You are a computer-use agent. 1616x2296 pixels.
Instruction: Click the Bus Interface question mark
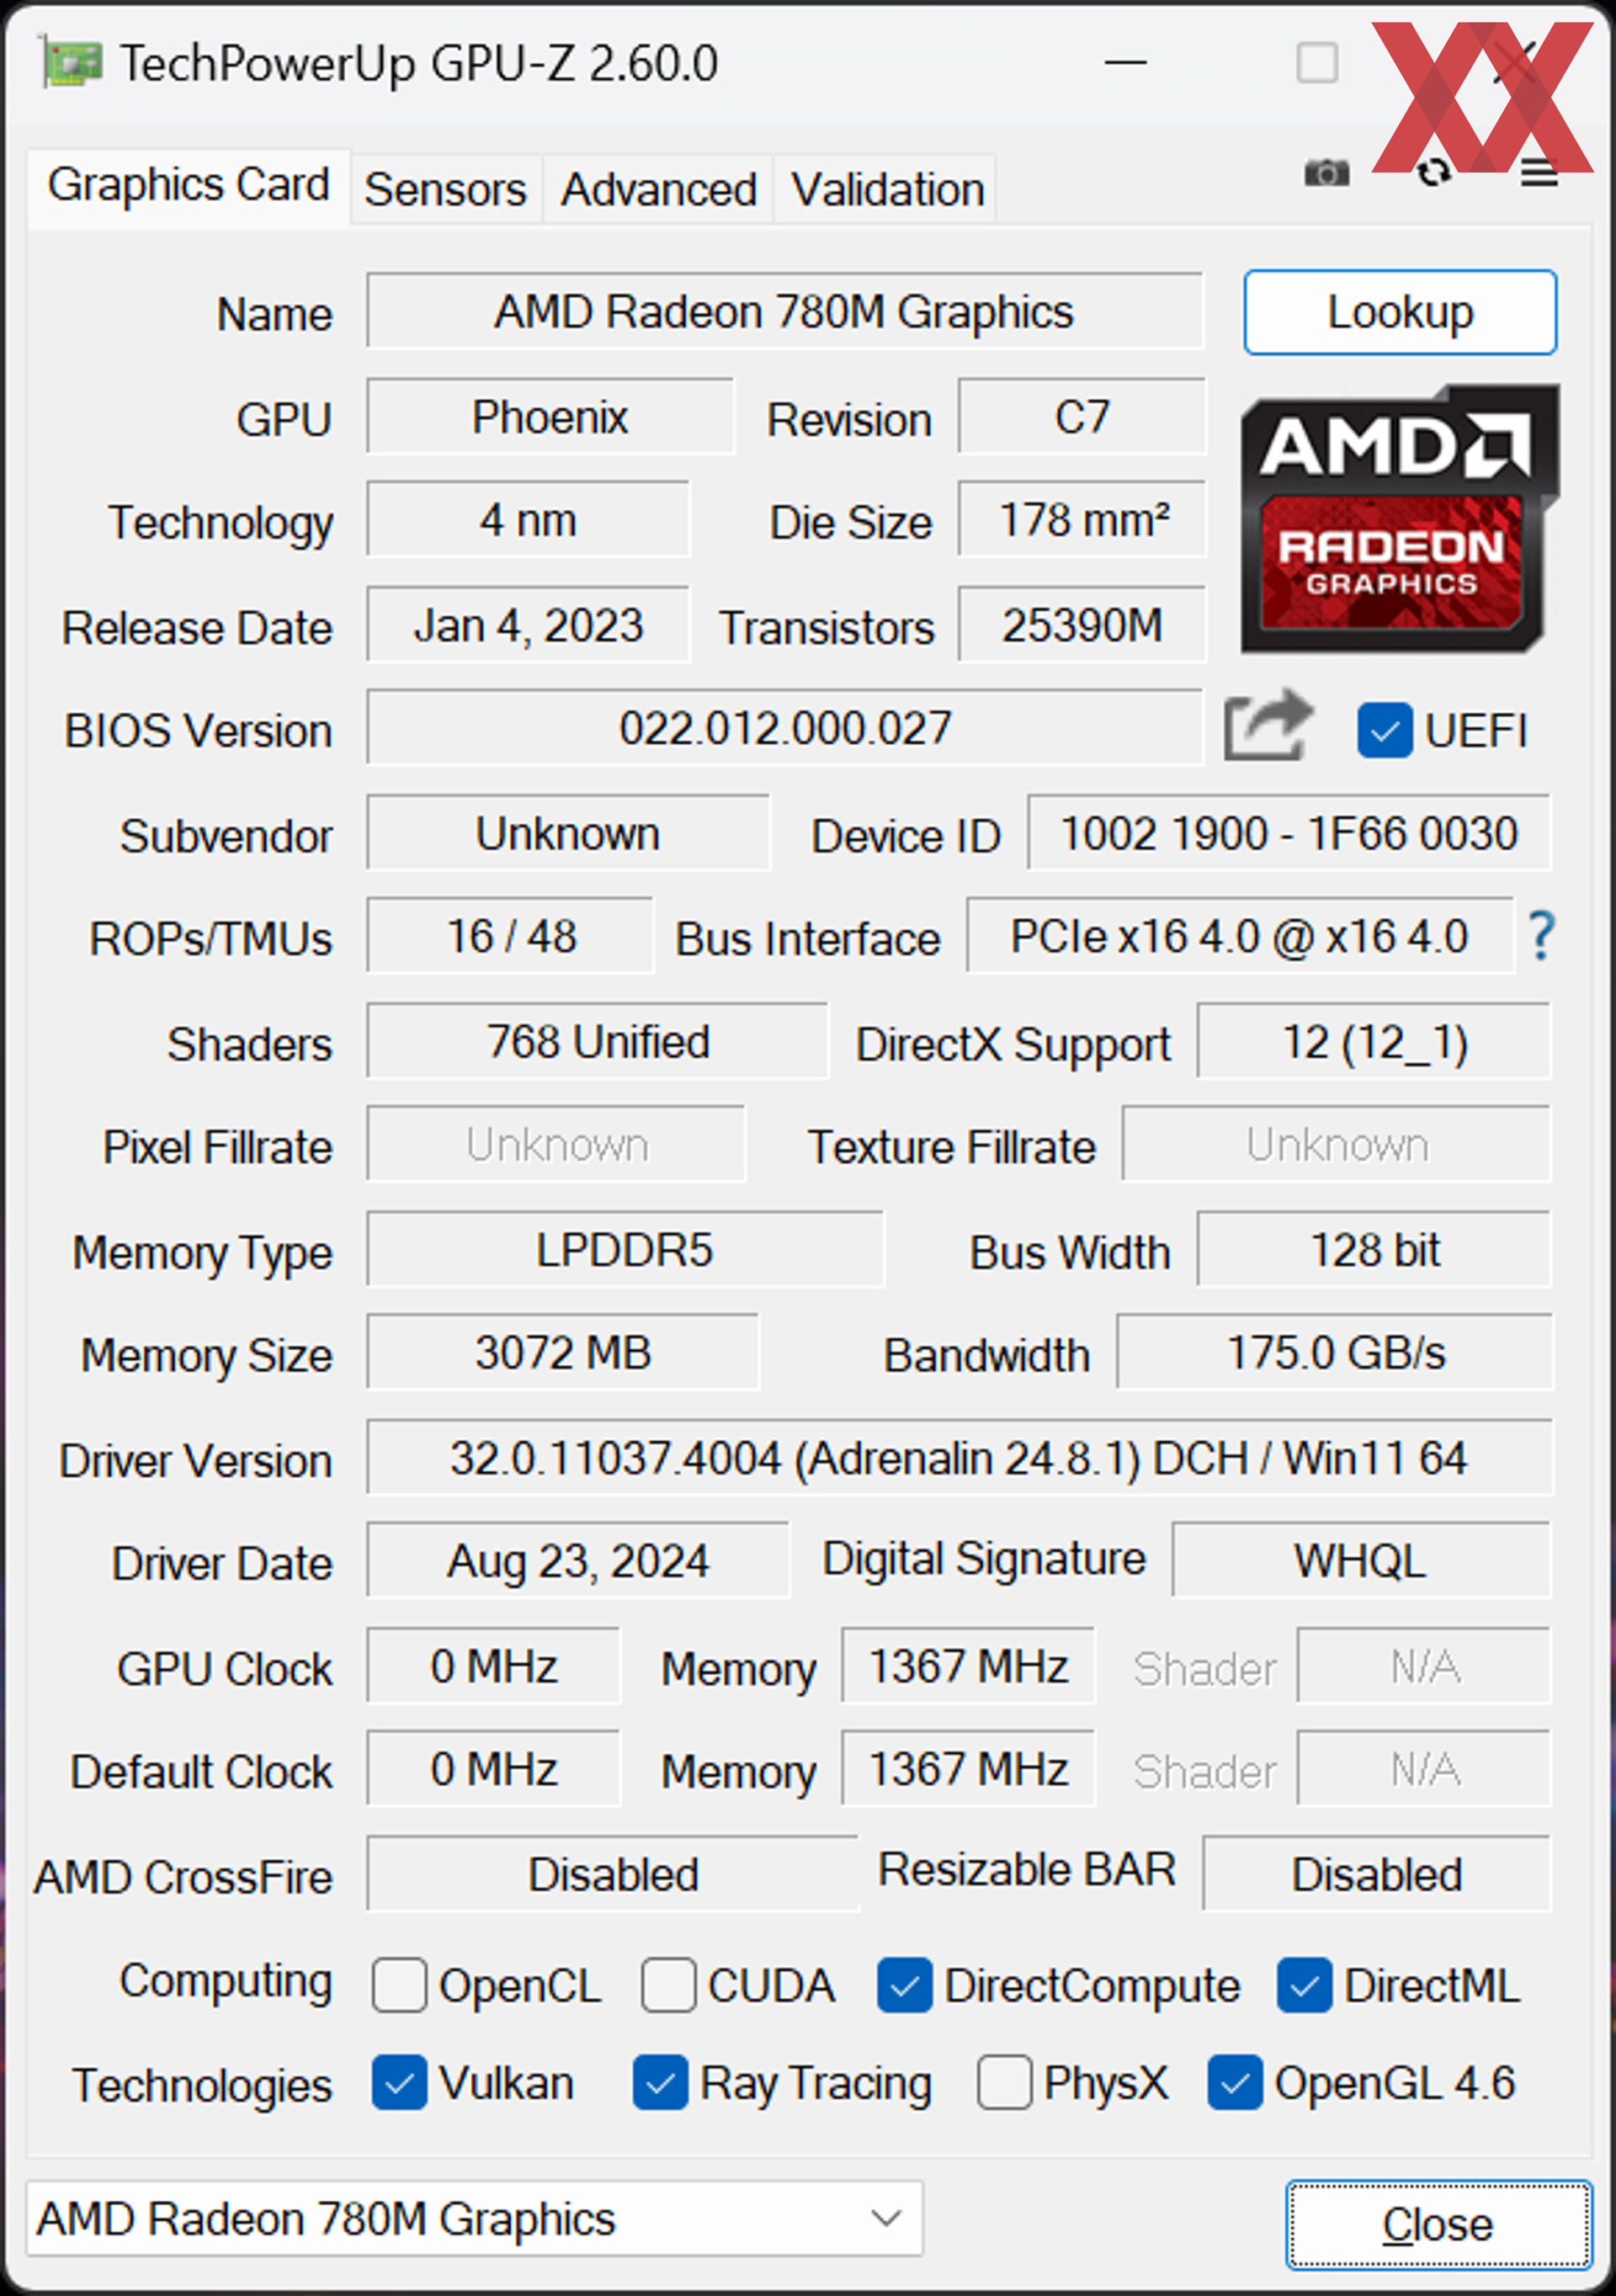click(1541, 936)
